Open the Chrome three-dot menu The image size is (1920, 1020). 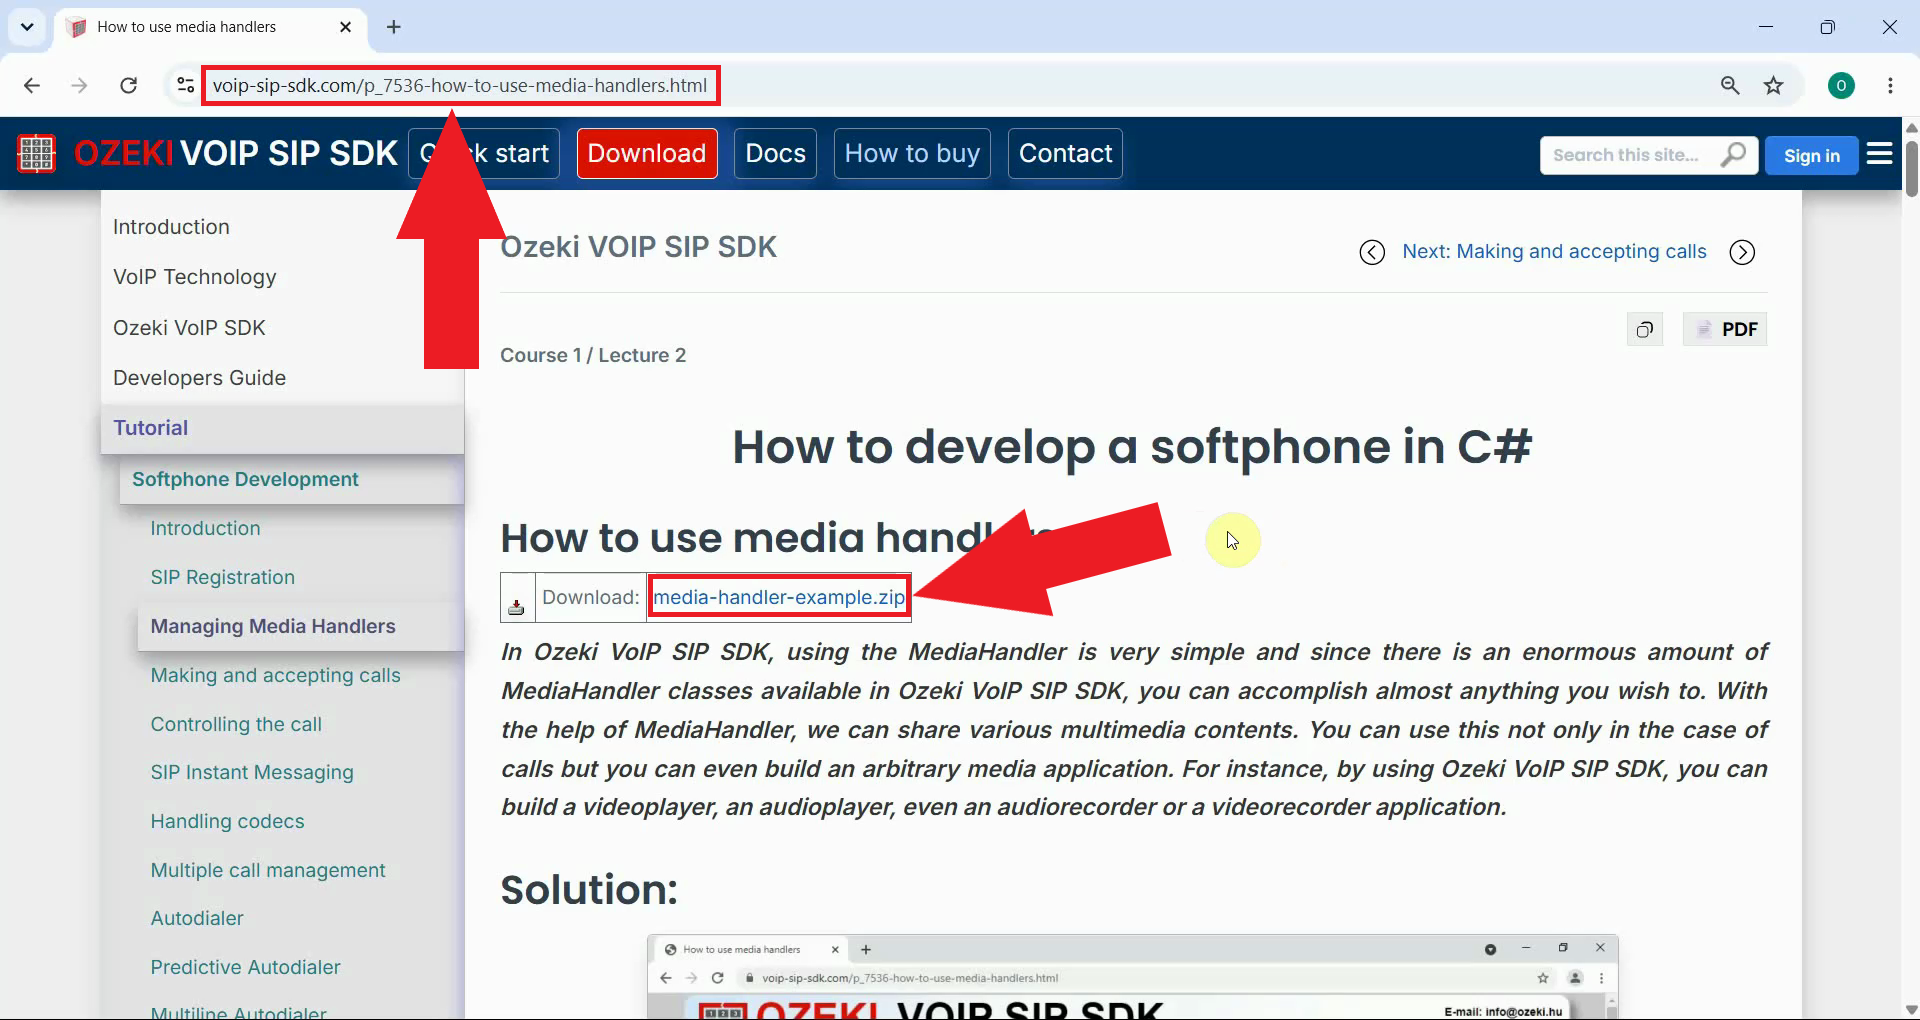[x=1890, y=85]
